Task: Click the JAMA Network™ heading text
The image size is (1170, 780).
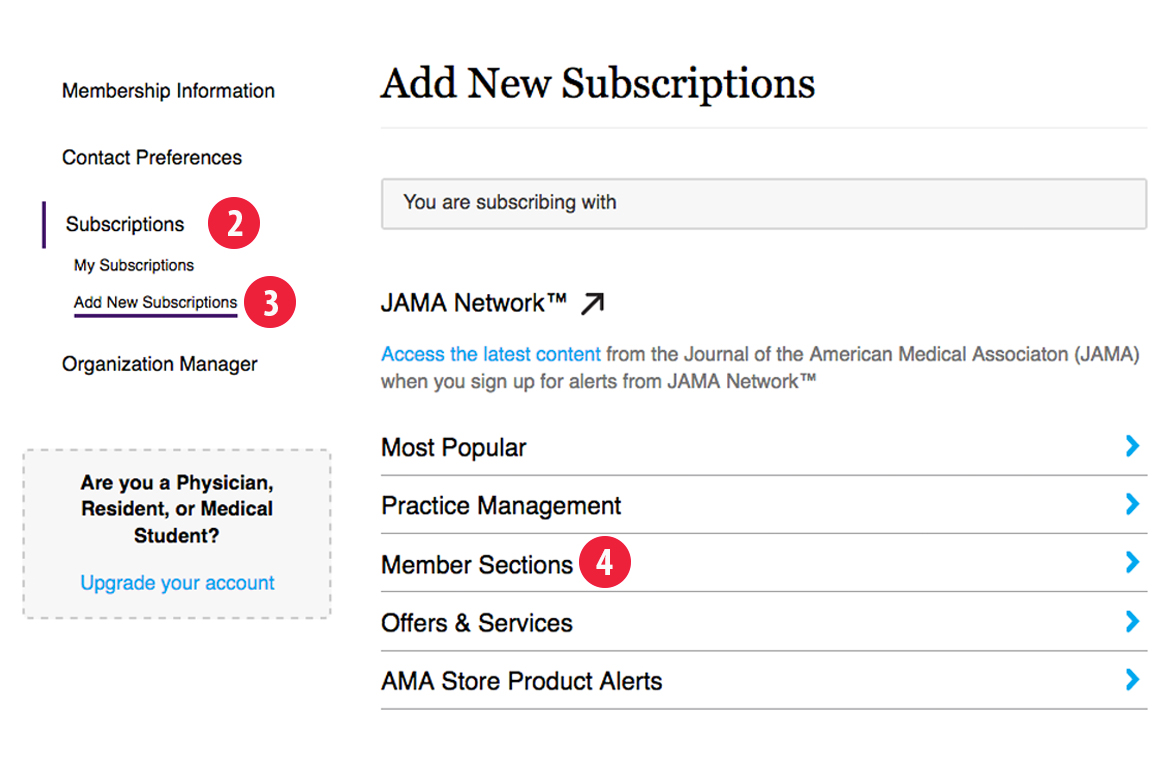Action: pos(474,303)
